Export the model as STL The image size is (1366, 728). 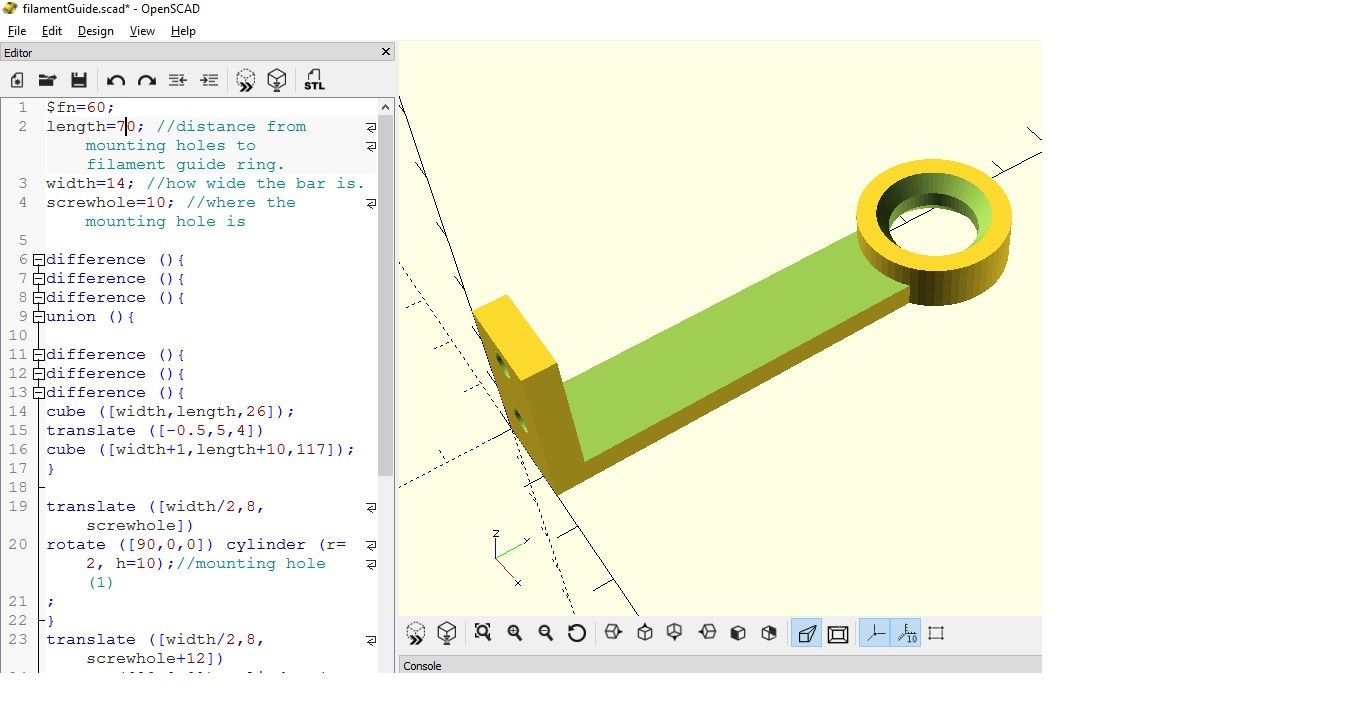tap(314, 80)
